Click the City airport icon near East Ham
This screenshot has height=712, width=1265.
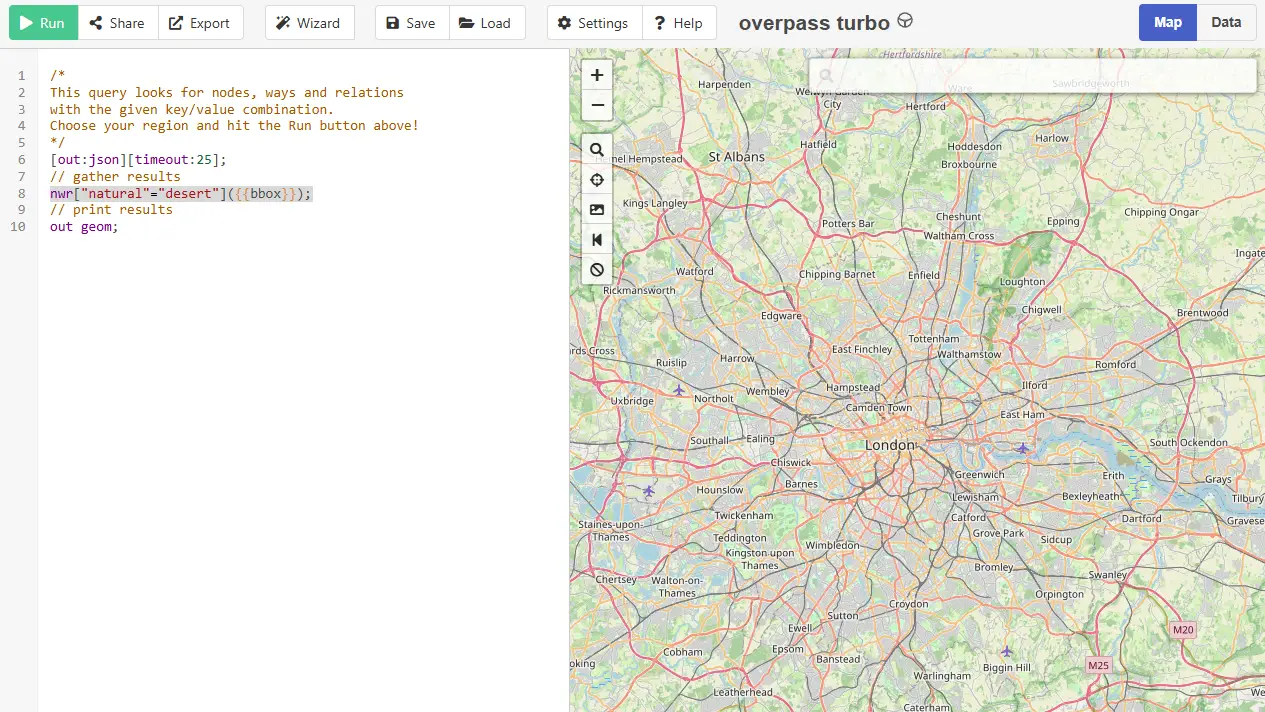(1022, 448)
